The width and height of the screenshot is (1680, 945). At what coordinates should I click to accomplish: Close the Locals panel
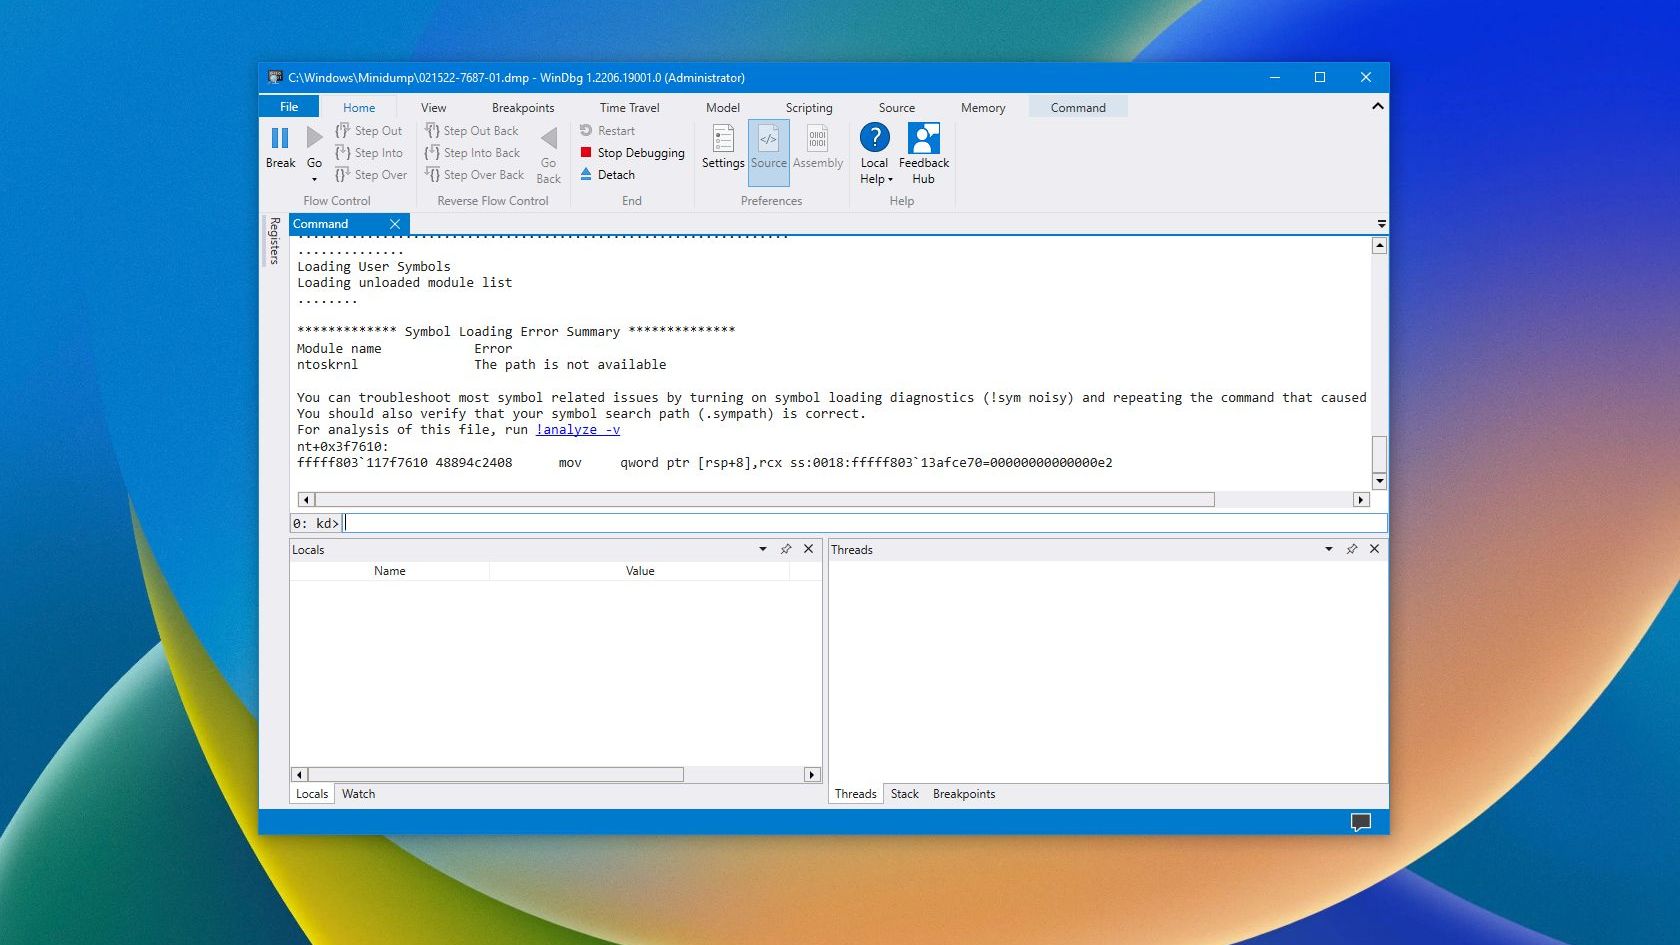click(808, 549)
